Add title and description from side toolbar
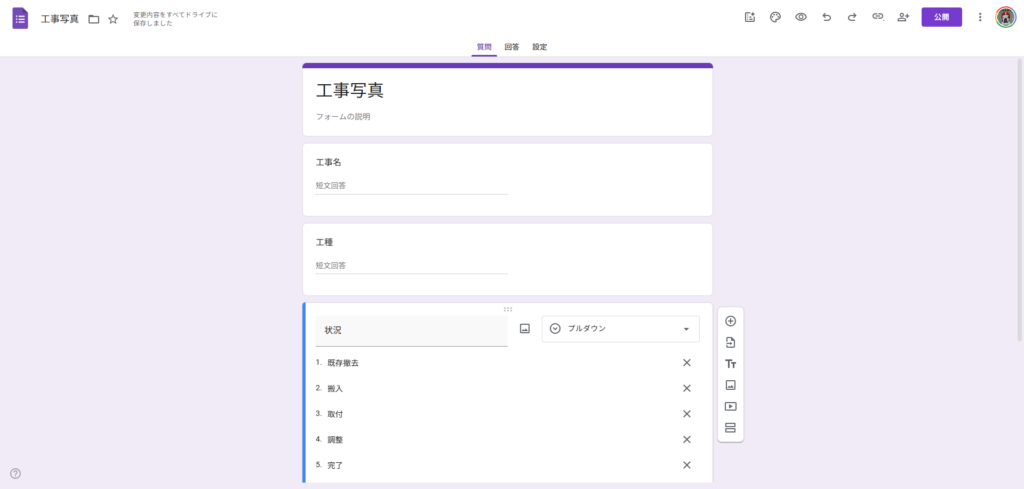 coord(730,364)
